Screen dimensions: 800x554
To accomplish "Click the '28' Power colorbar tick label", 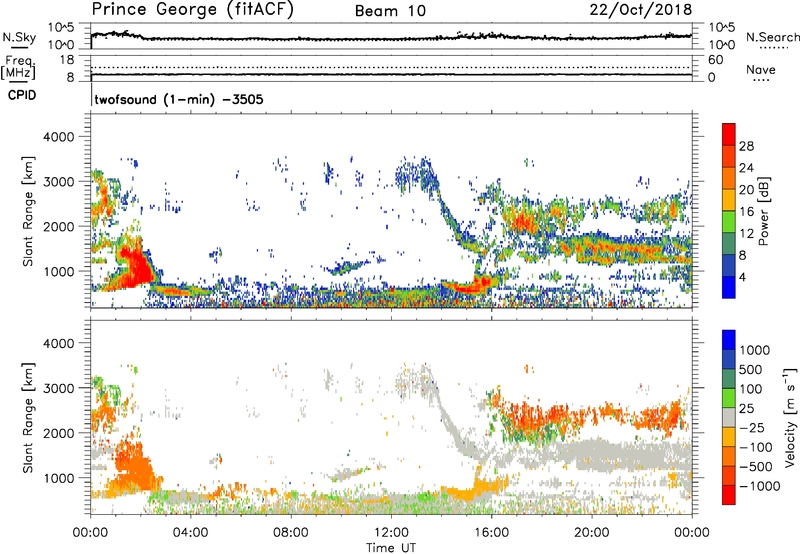I will pos(746,146).
